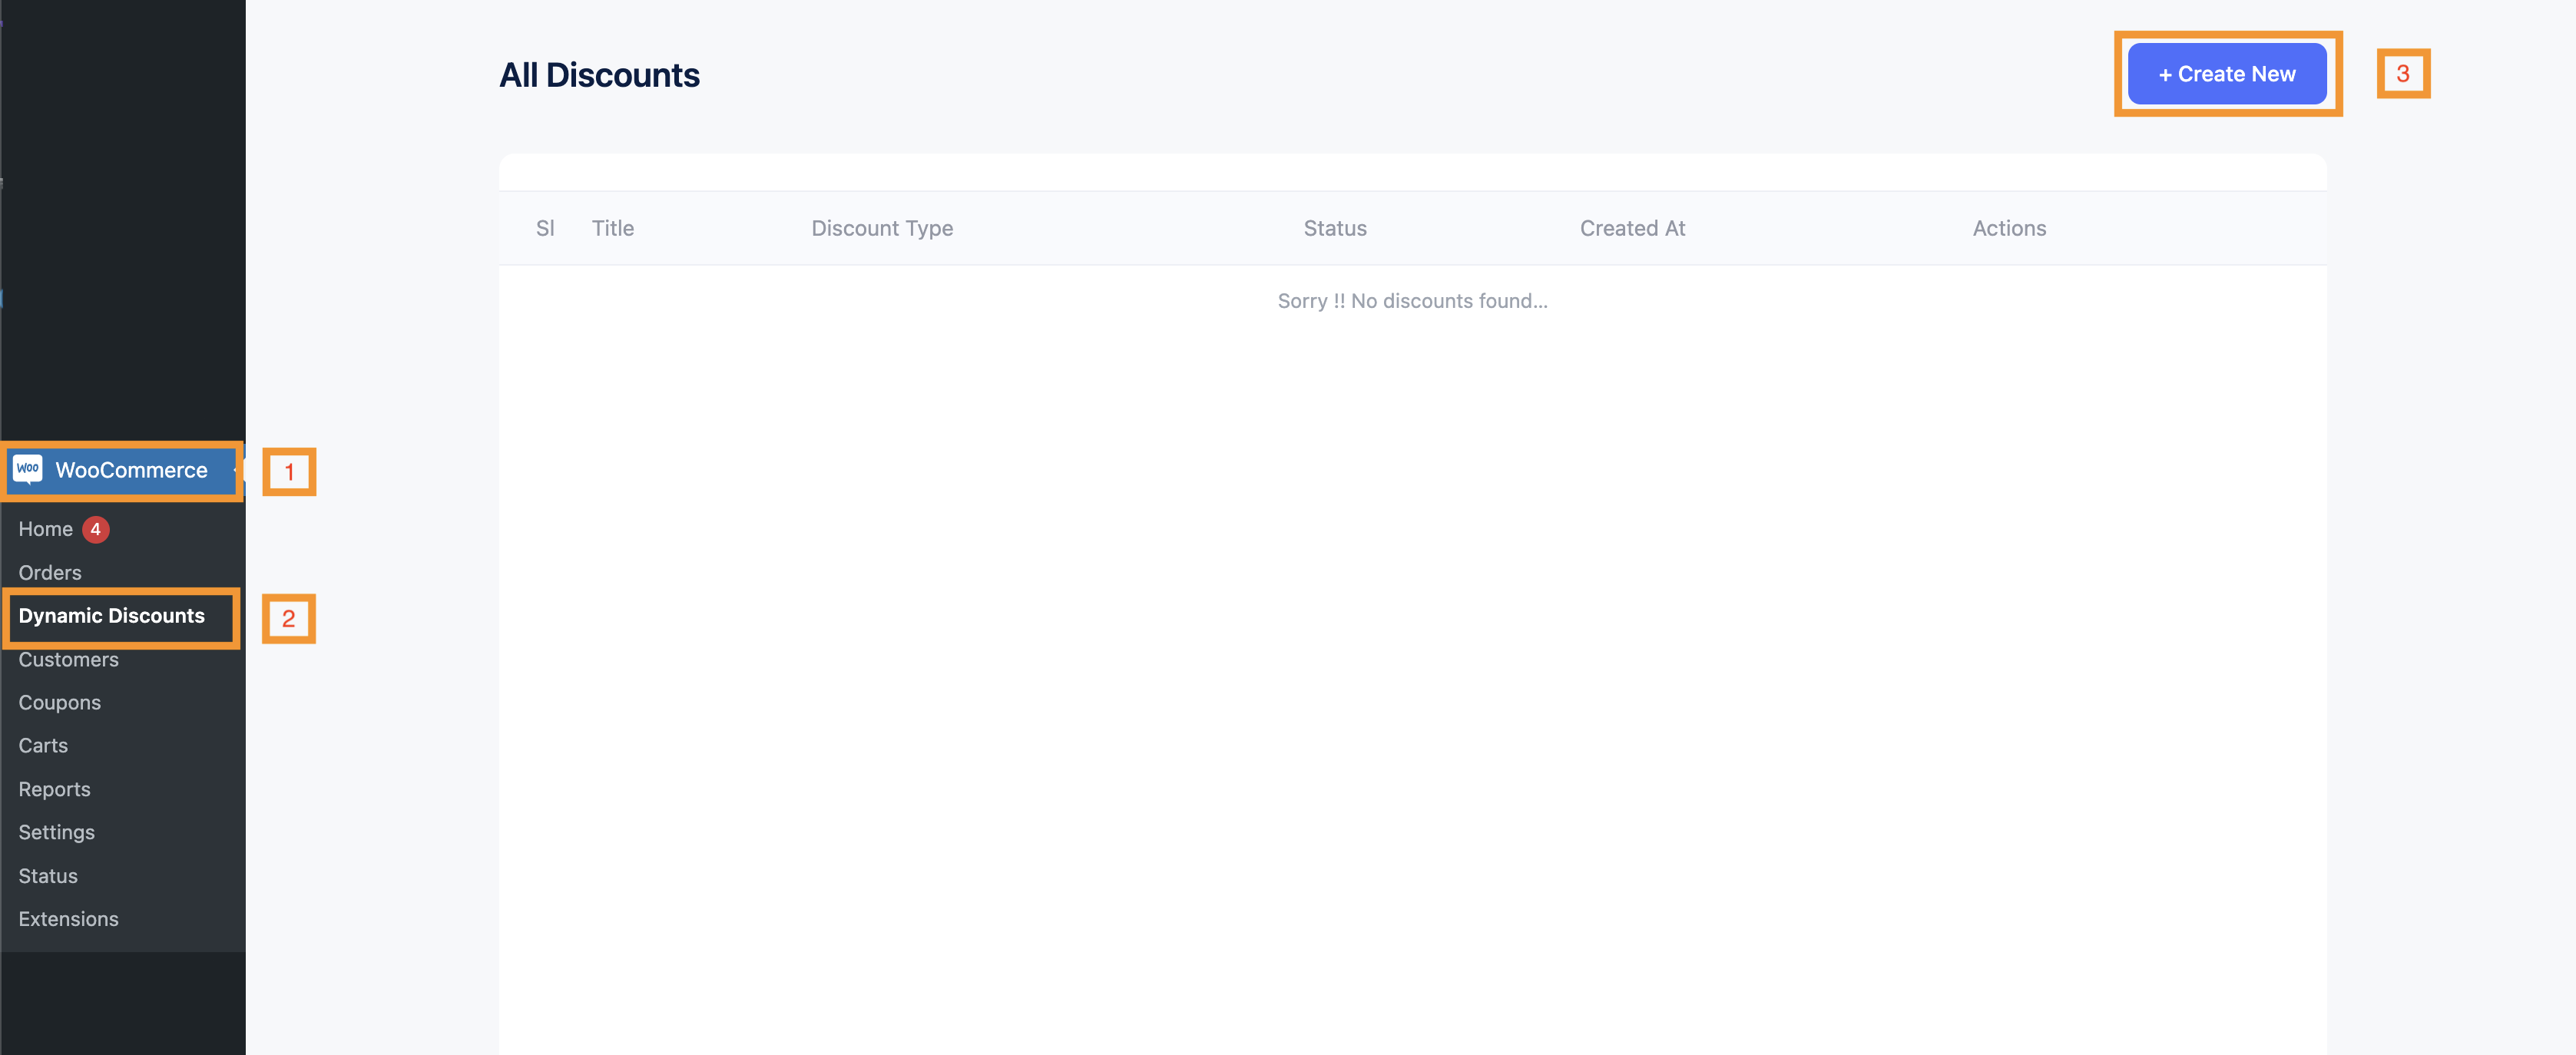The image size is (2576, 1055).
Task: Click the Settings menu item icon
Action: click(x=56, y=830)
